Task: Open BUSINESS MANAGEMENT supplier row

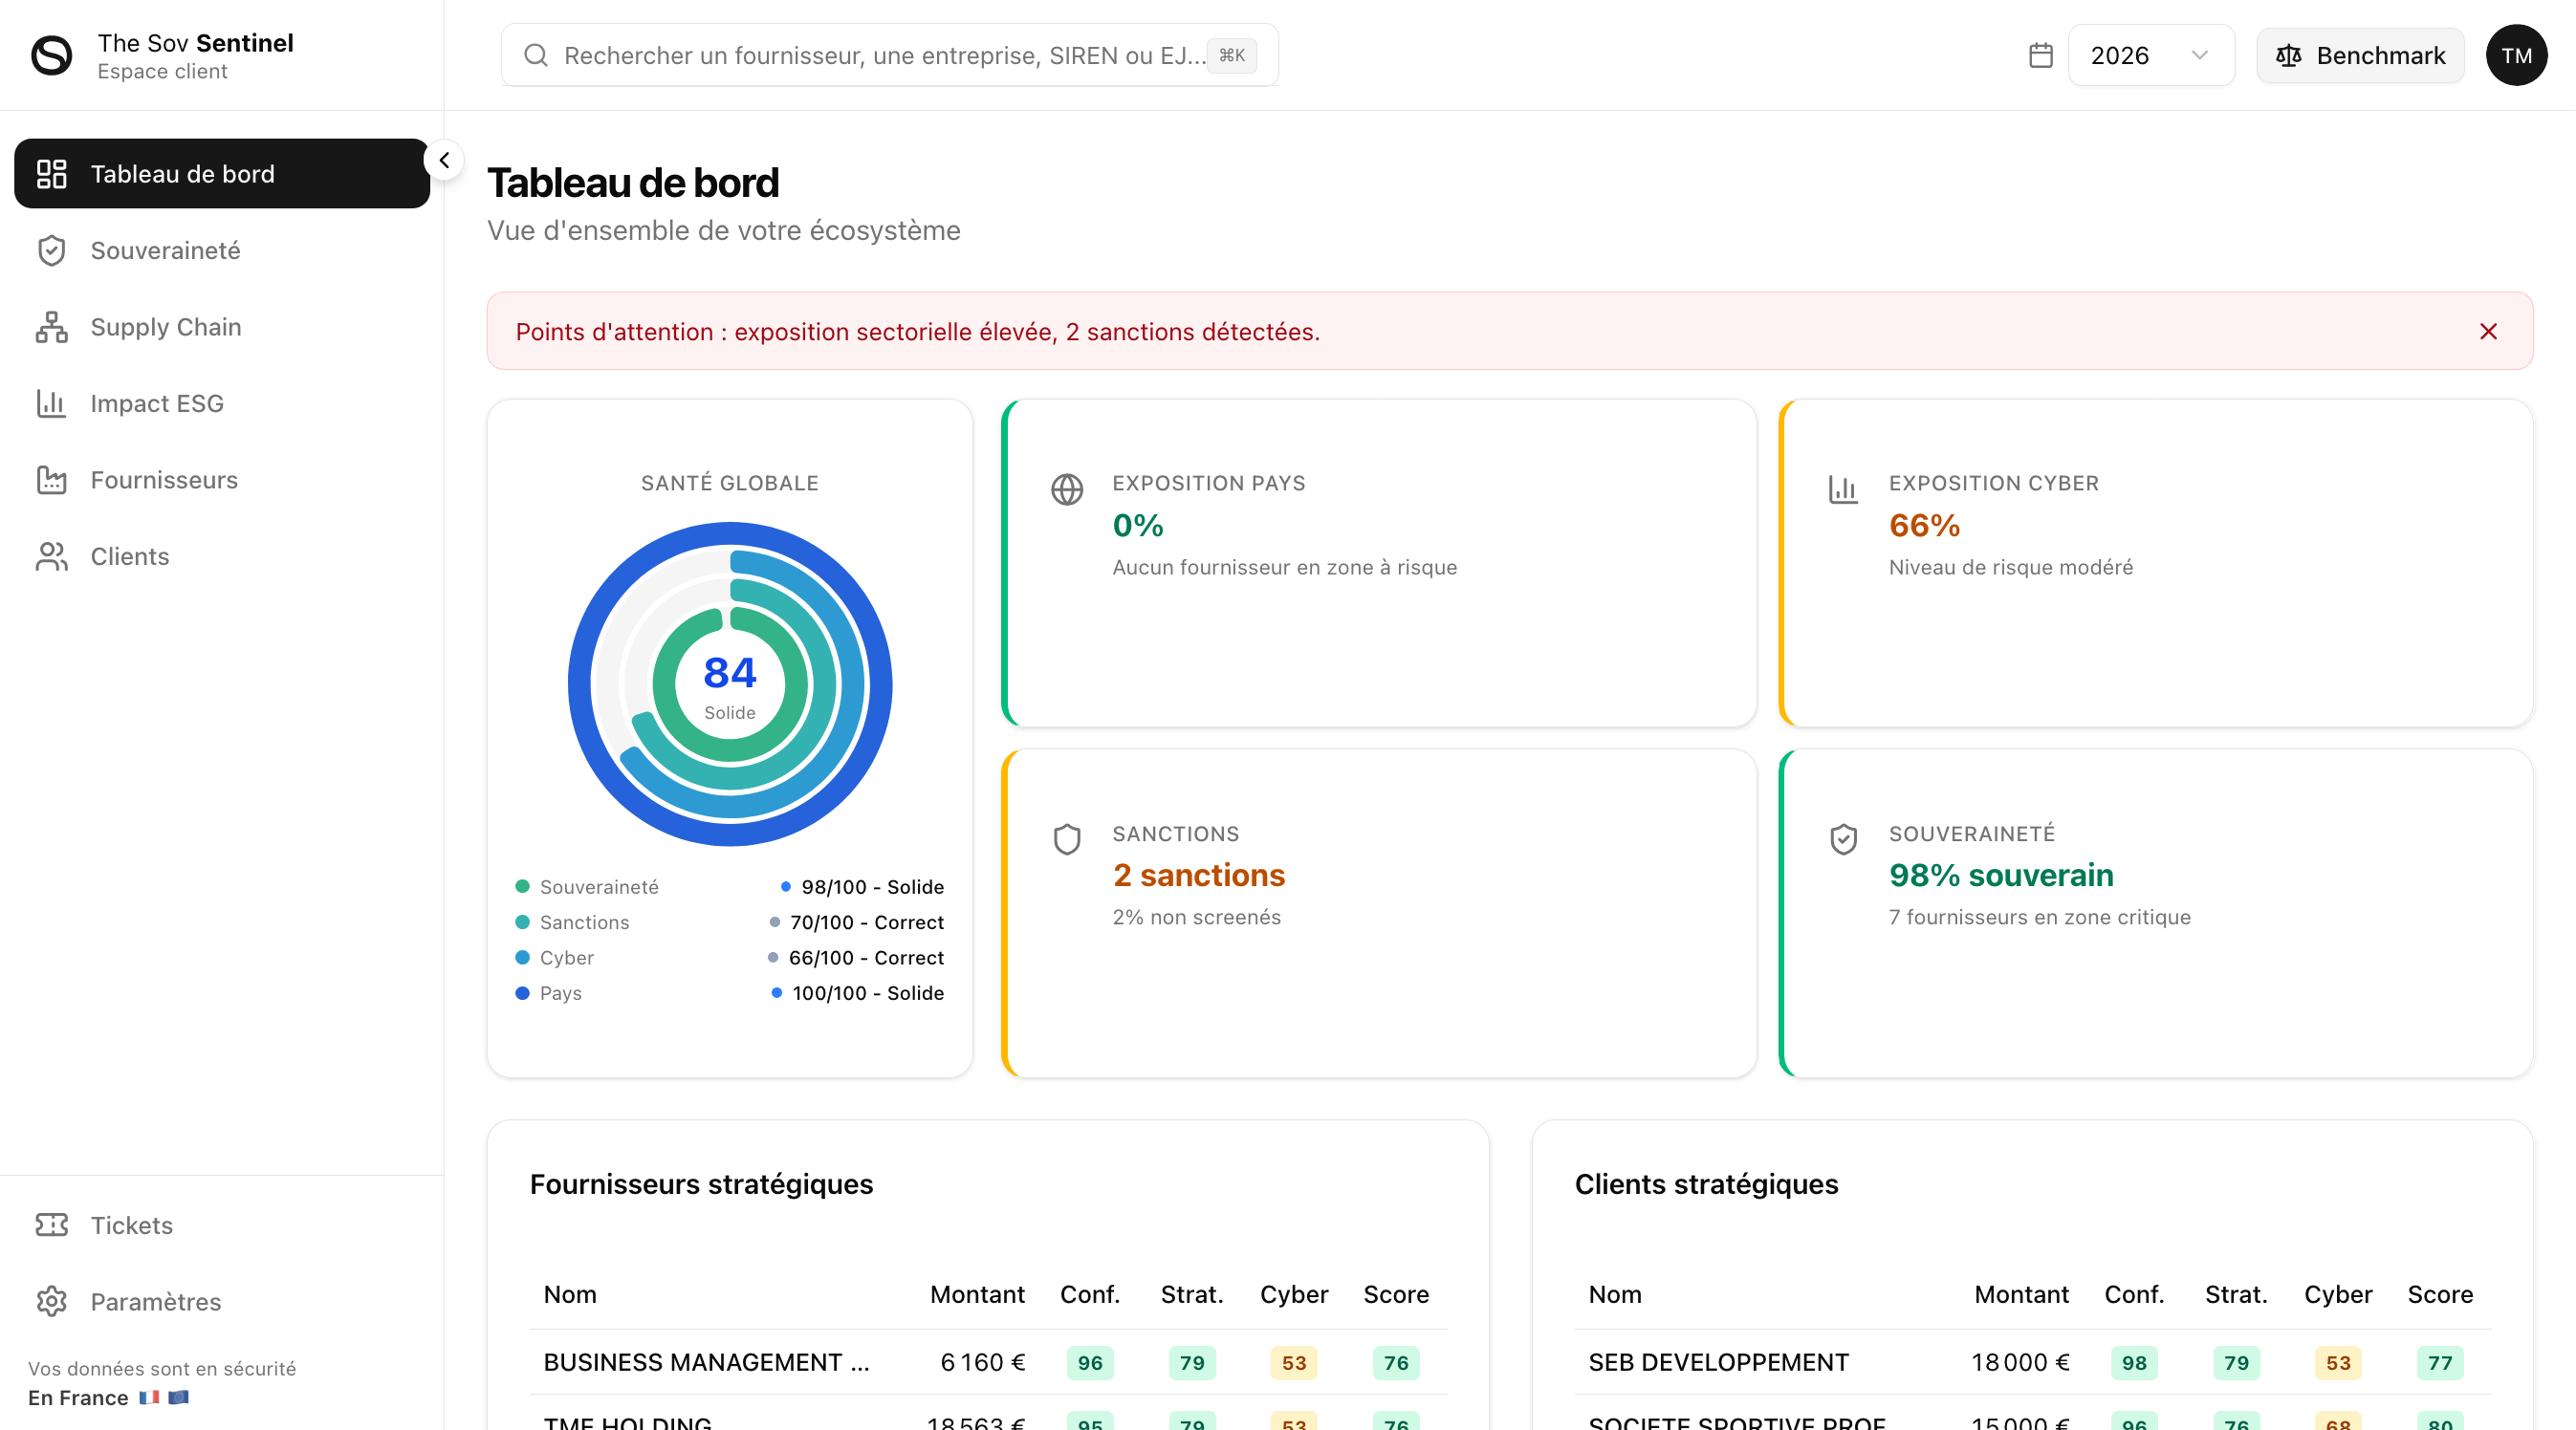Action: point(988,1362)
